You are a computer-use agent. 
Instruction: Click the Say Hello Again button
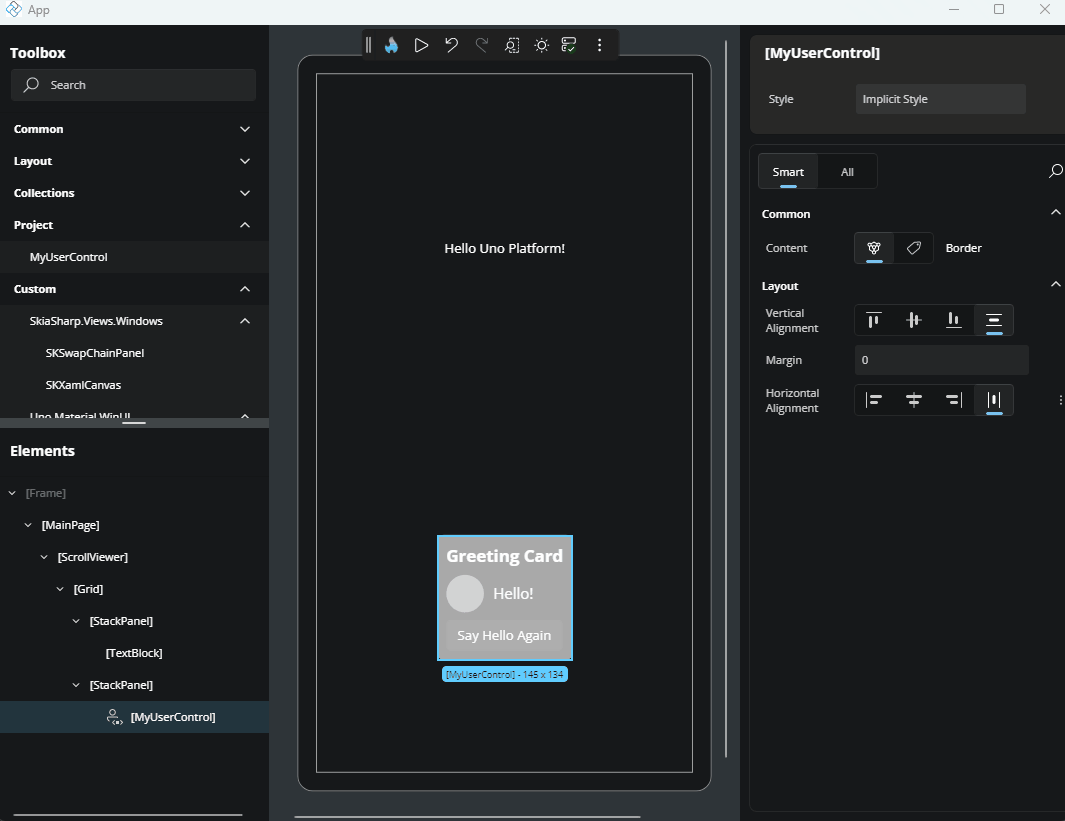coord(505,635)
